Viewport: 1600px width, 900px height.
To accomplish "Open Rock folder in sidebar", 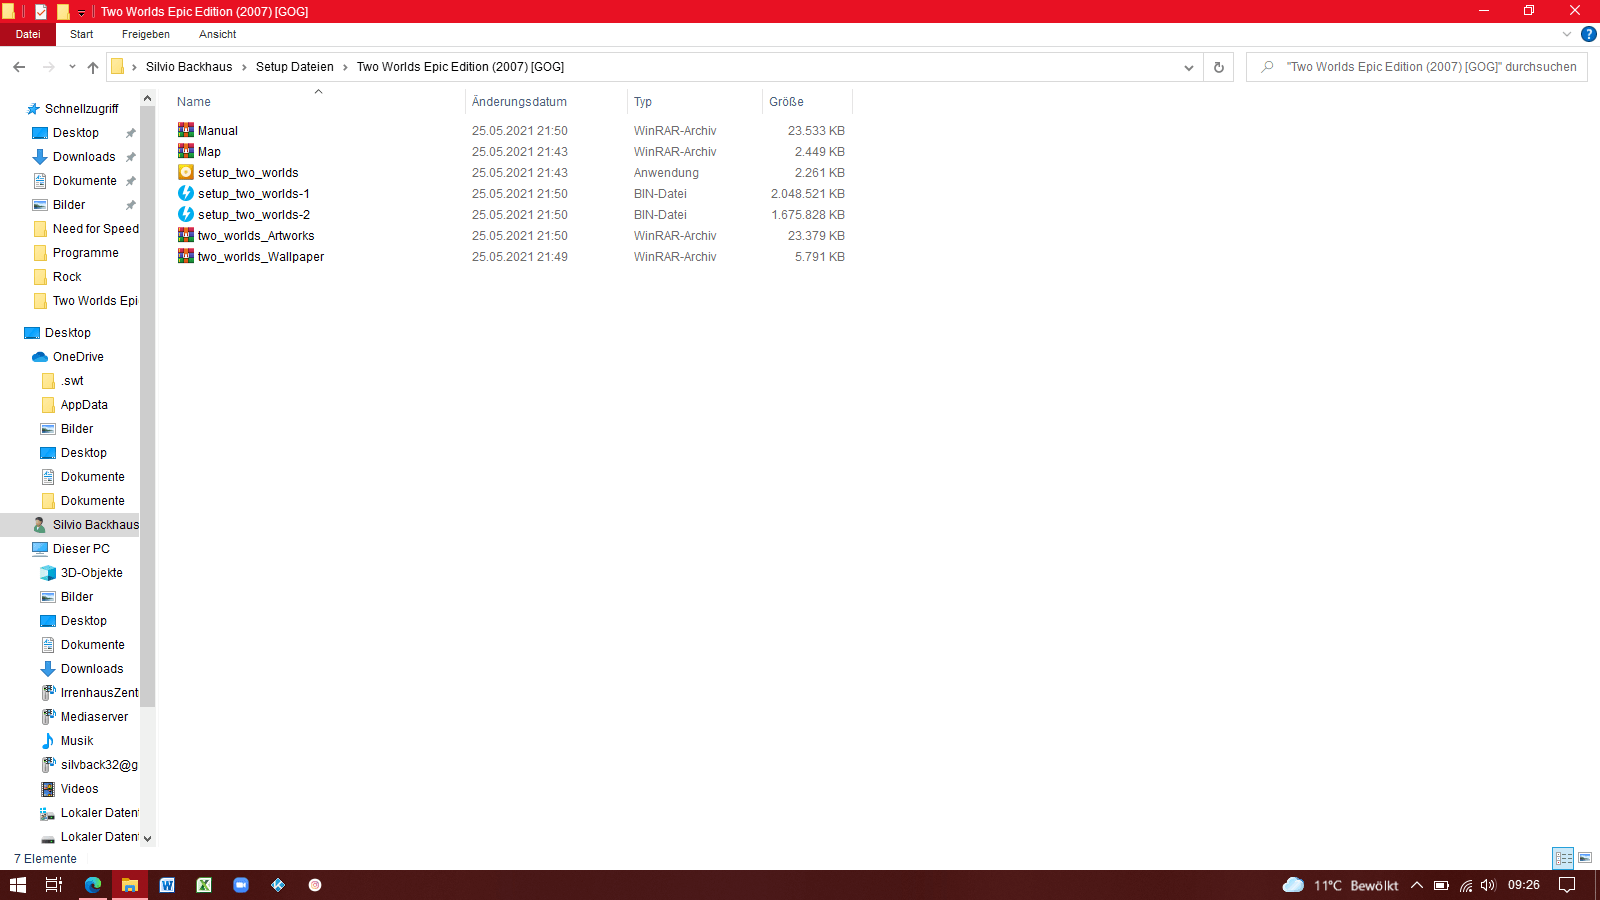I will click(x=67, y=277).
